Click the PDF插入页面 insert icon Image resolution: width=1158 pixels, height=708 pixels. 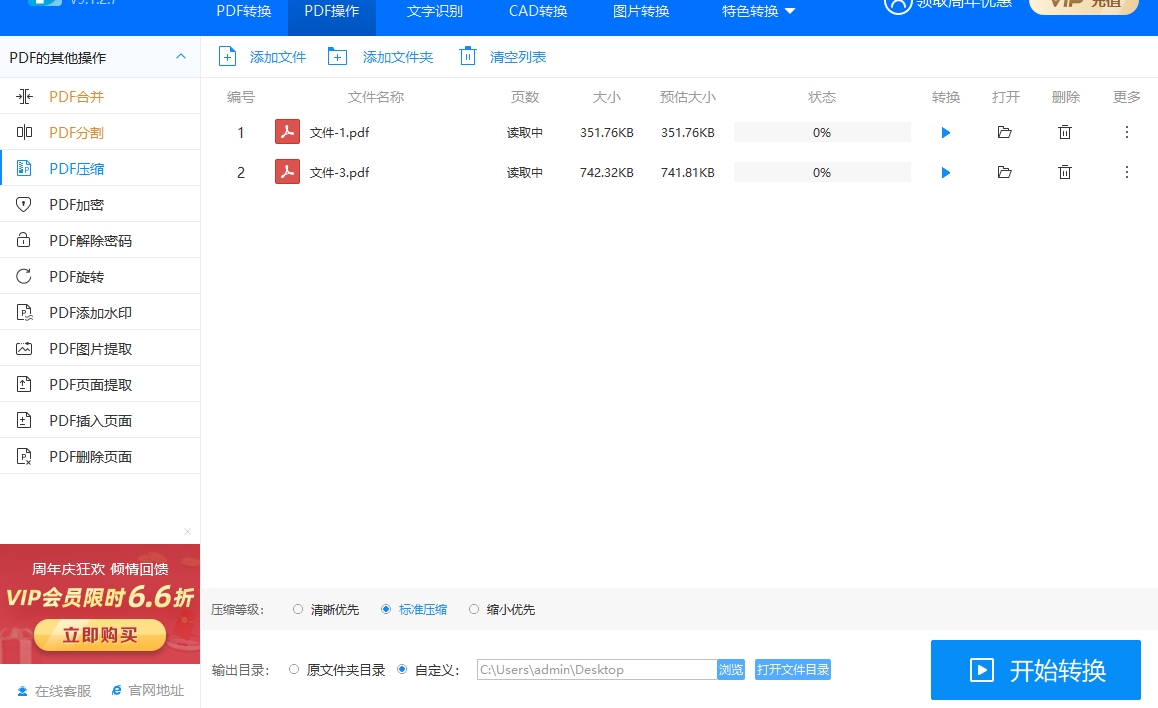pyautogui.click(x=24, y=420)
